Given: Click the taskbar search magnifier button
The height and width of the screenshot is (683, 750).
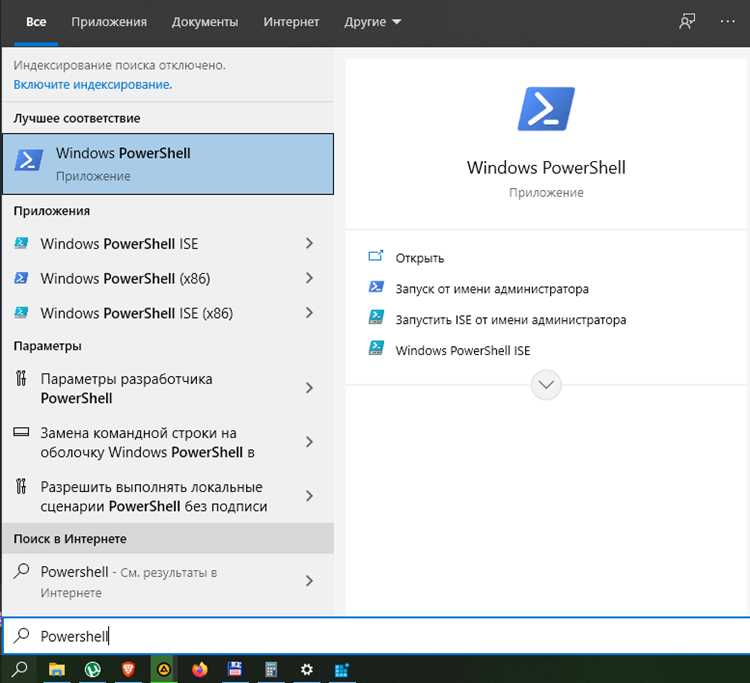Looking at the screenshot, I should [x=19, y=670].
